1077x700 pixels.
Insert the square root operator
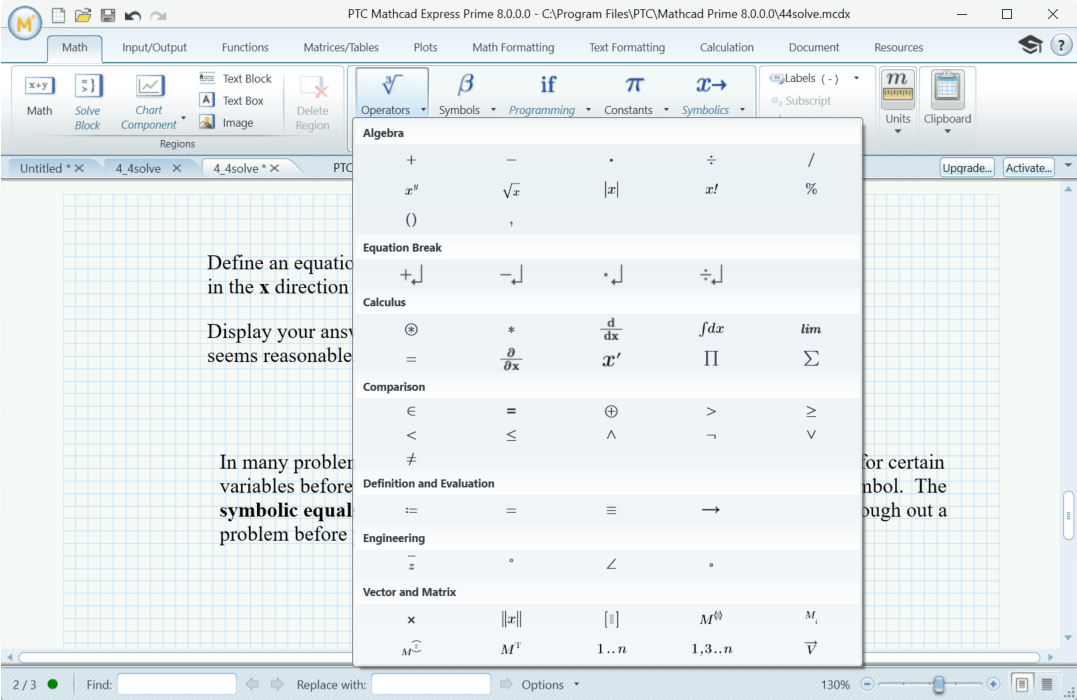(511, 190)
